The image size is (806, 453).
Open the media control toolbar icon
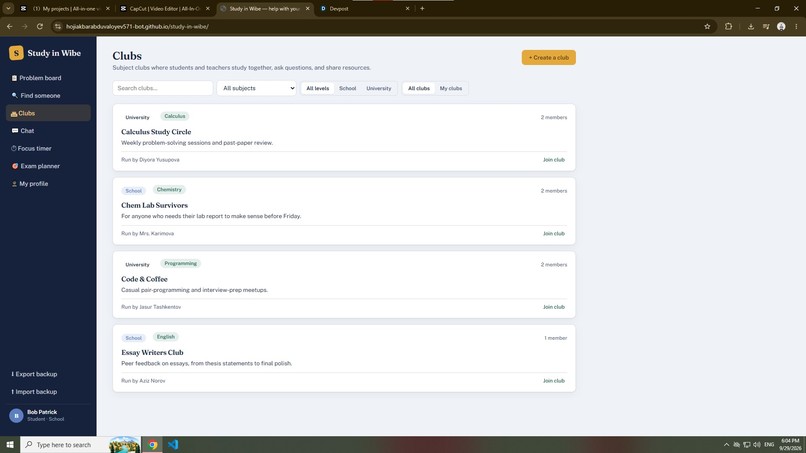[x=766, y=27]
